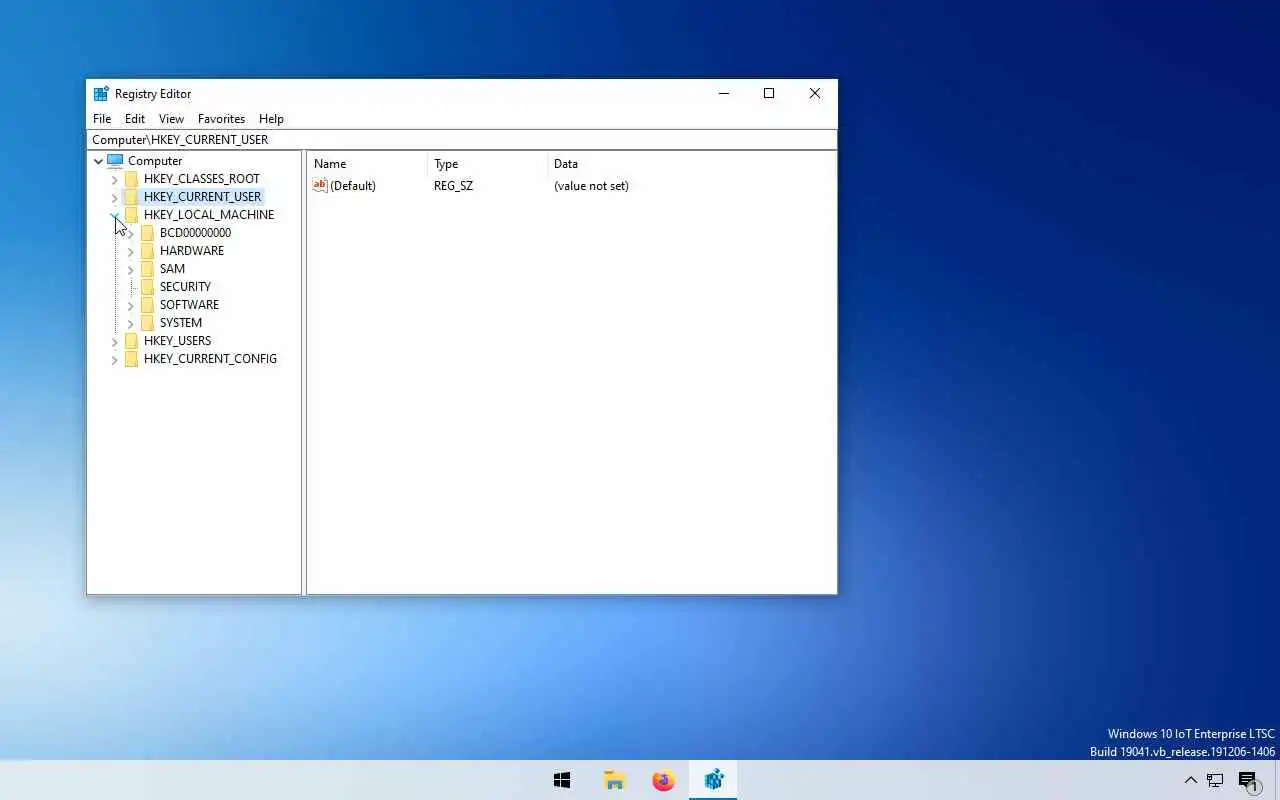Expand HKEY_USERS arrow
The image size is (1280, 800).
click(x=114, y=341)
